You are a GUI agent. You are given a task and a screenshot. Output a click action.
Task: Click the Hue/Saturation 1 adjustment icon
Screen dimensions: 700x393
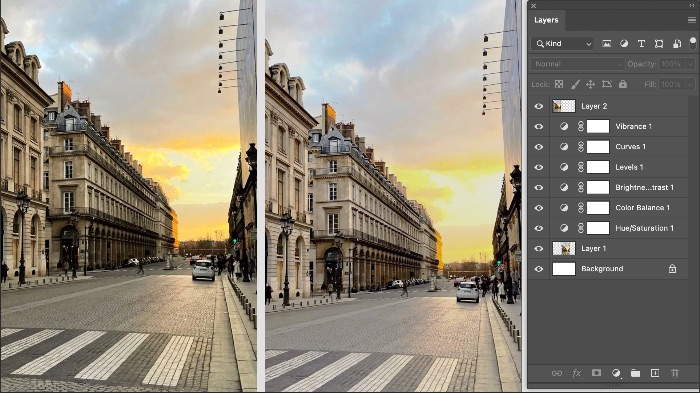point(564,228)
